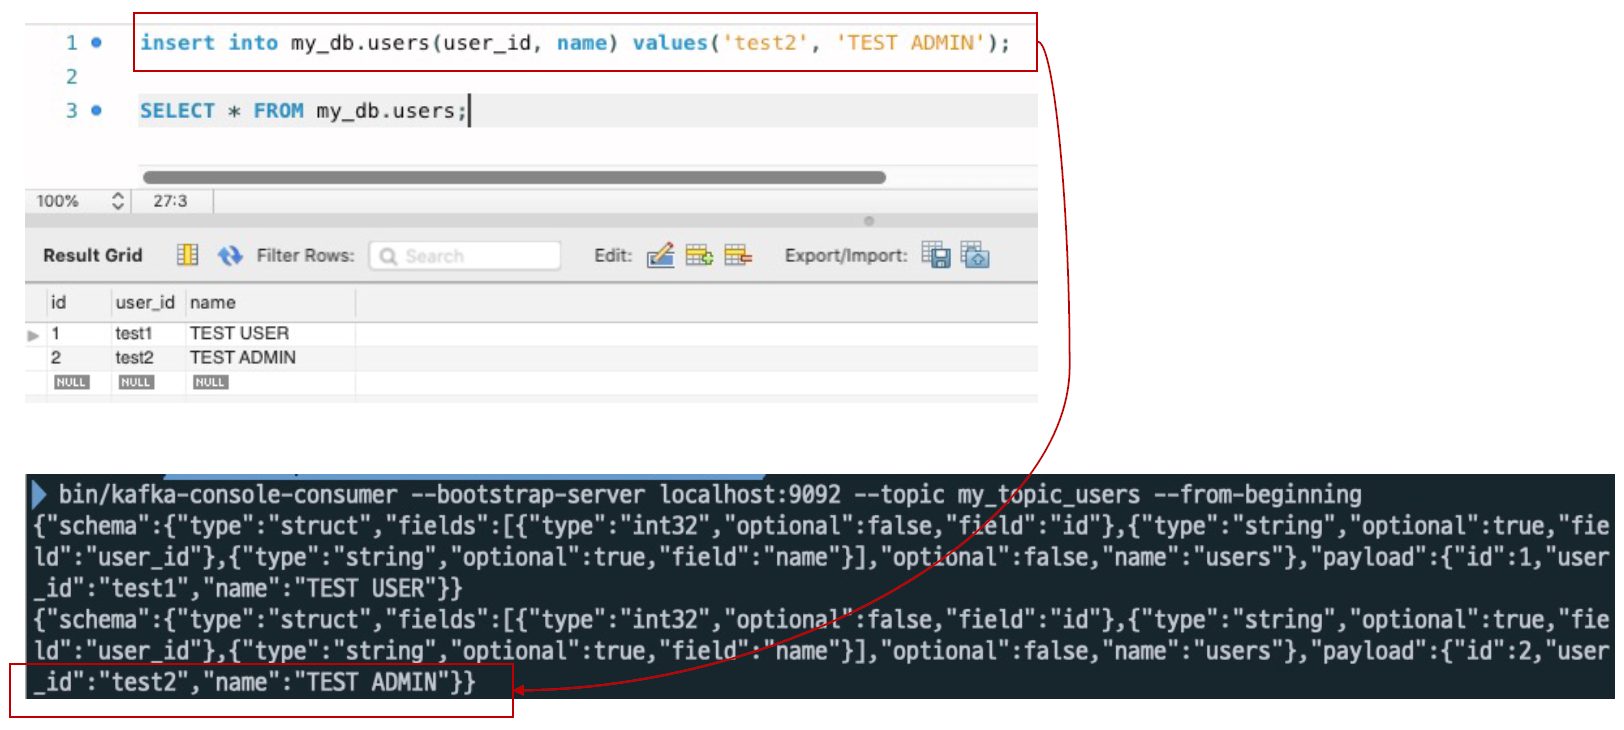Click the delete selected rows icon
This screenshot has height=730, width=1624.
(738, 255)
